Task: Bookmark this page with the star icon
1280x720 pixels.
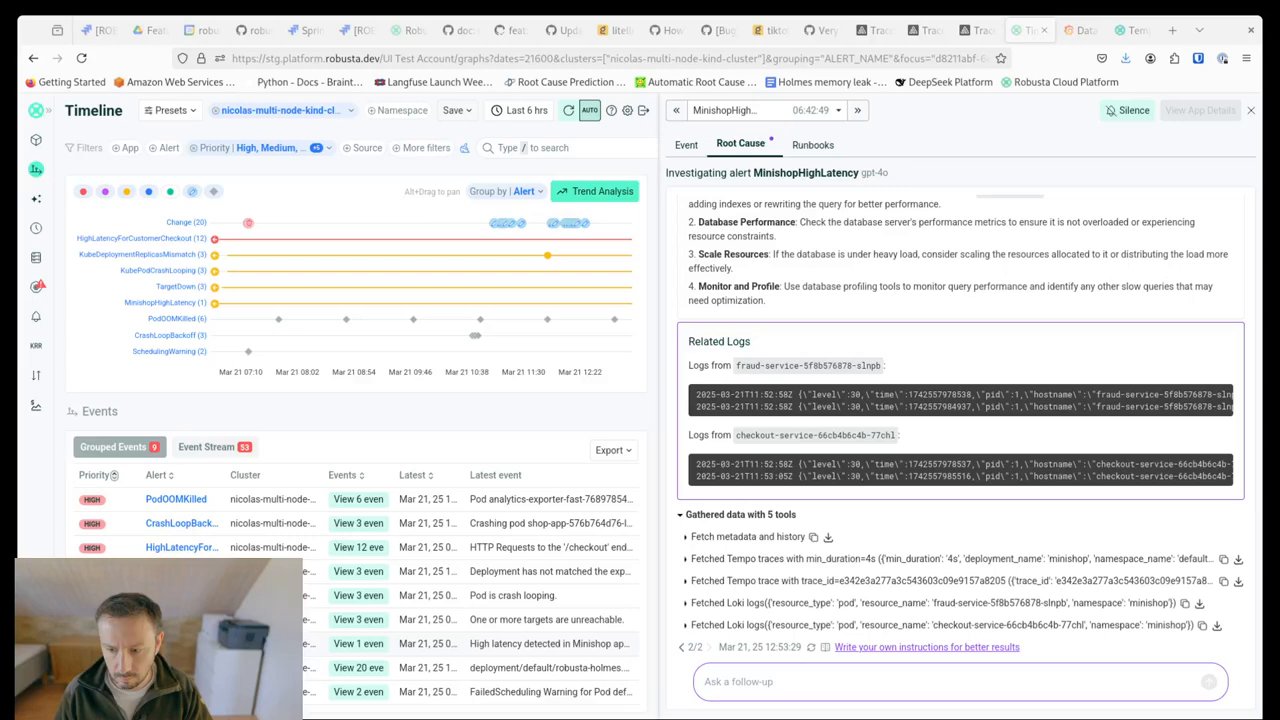Action: coord(1000,58)
